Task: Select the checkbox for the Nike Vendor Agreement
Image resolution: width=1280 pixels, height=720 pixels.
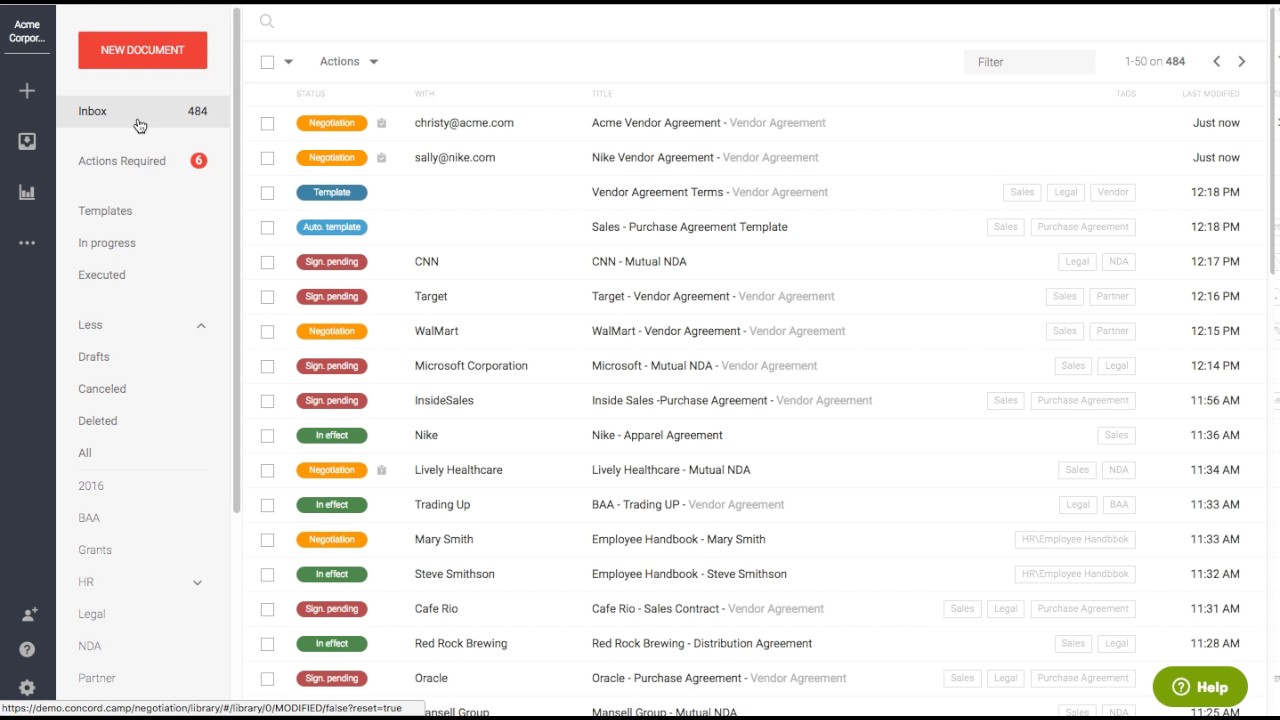Action: [x=267, y=157]
